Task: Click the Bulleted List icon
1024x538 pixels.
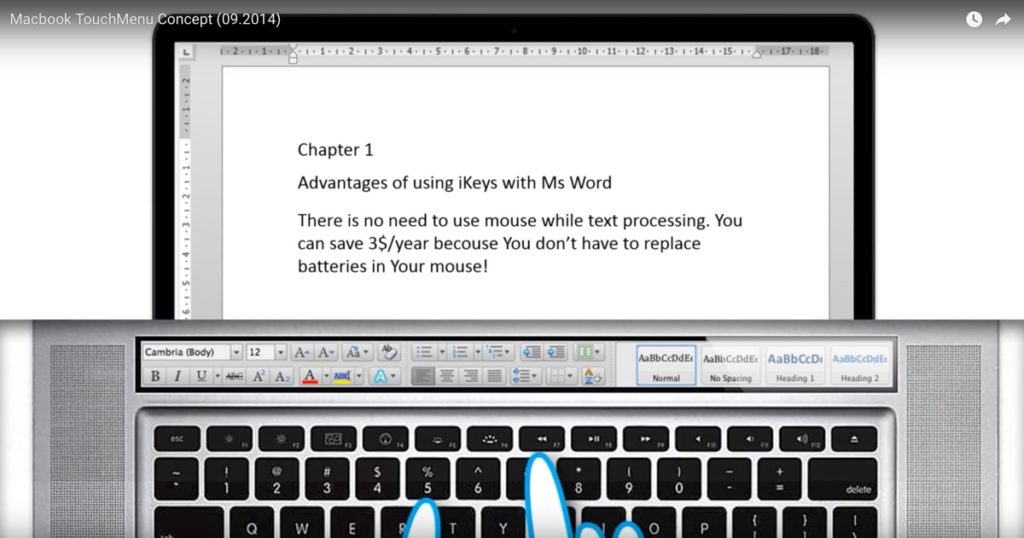Action: [424, 353]
